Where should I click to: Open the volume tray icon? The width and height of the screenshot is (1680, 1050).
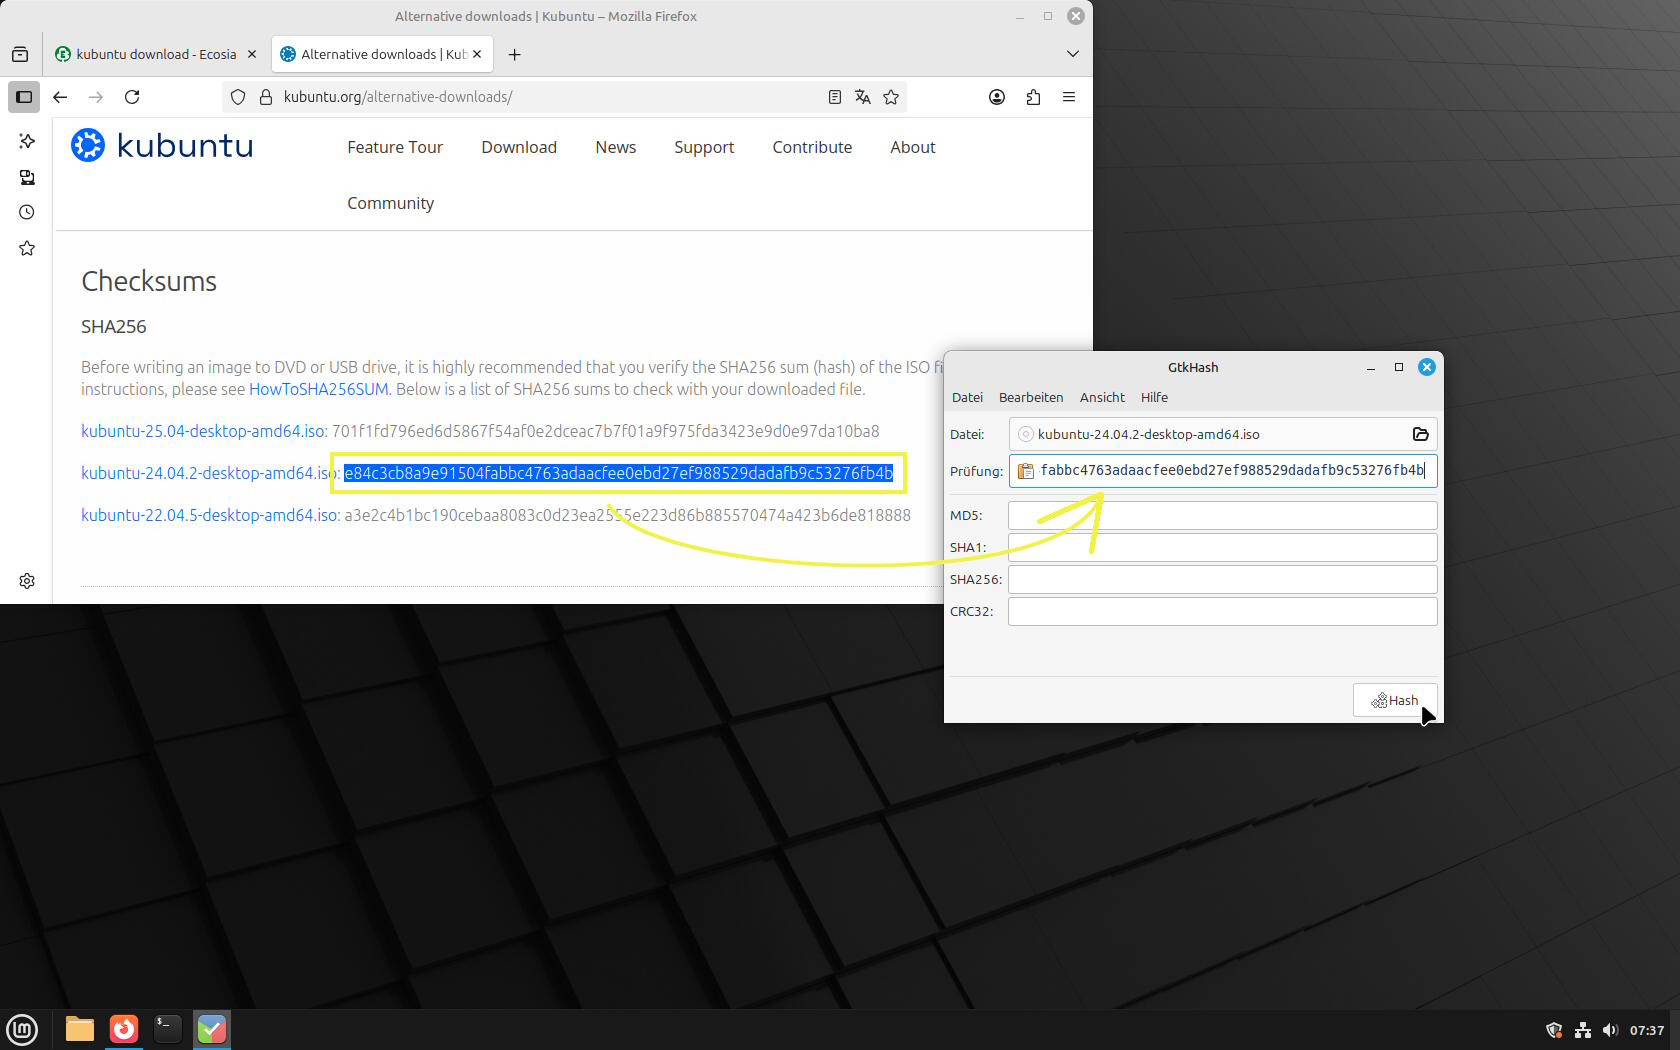pos(1610,1030)
